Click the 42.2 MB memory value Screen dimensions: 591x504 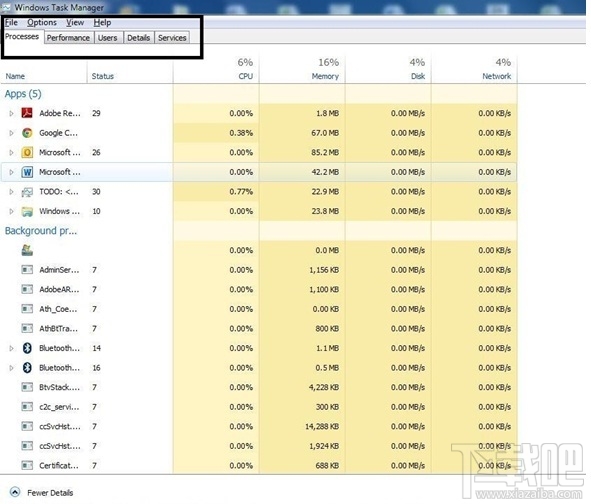[x=325, y=172]
